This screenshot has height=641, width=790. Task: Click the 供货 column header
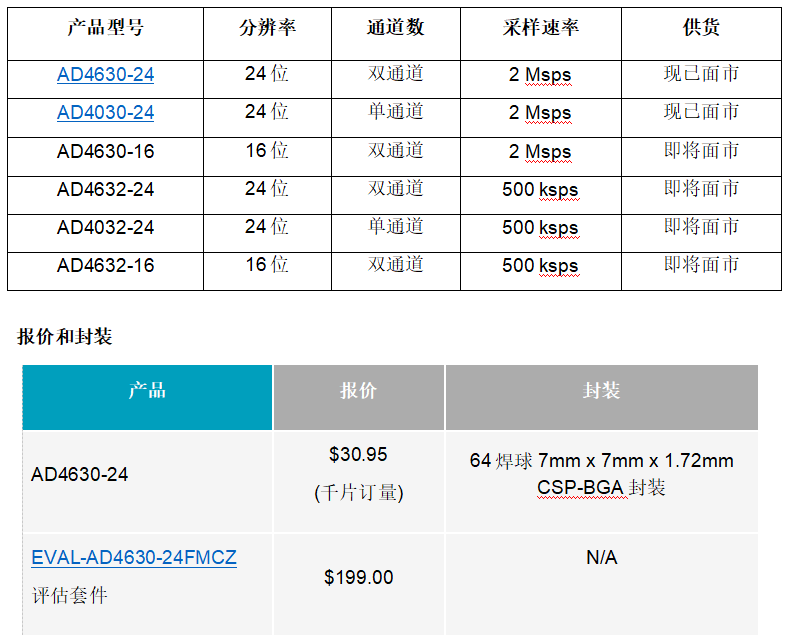(701, 28)
